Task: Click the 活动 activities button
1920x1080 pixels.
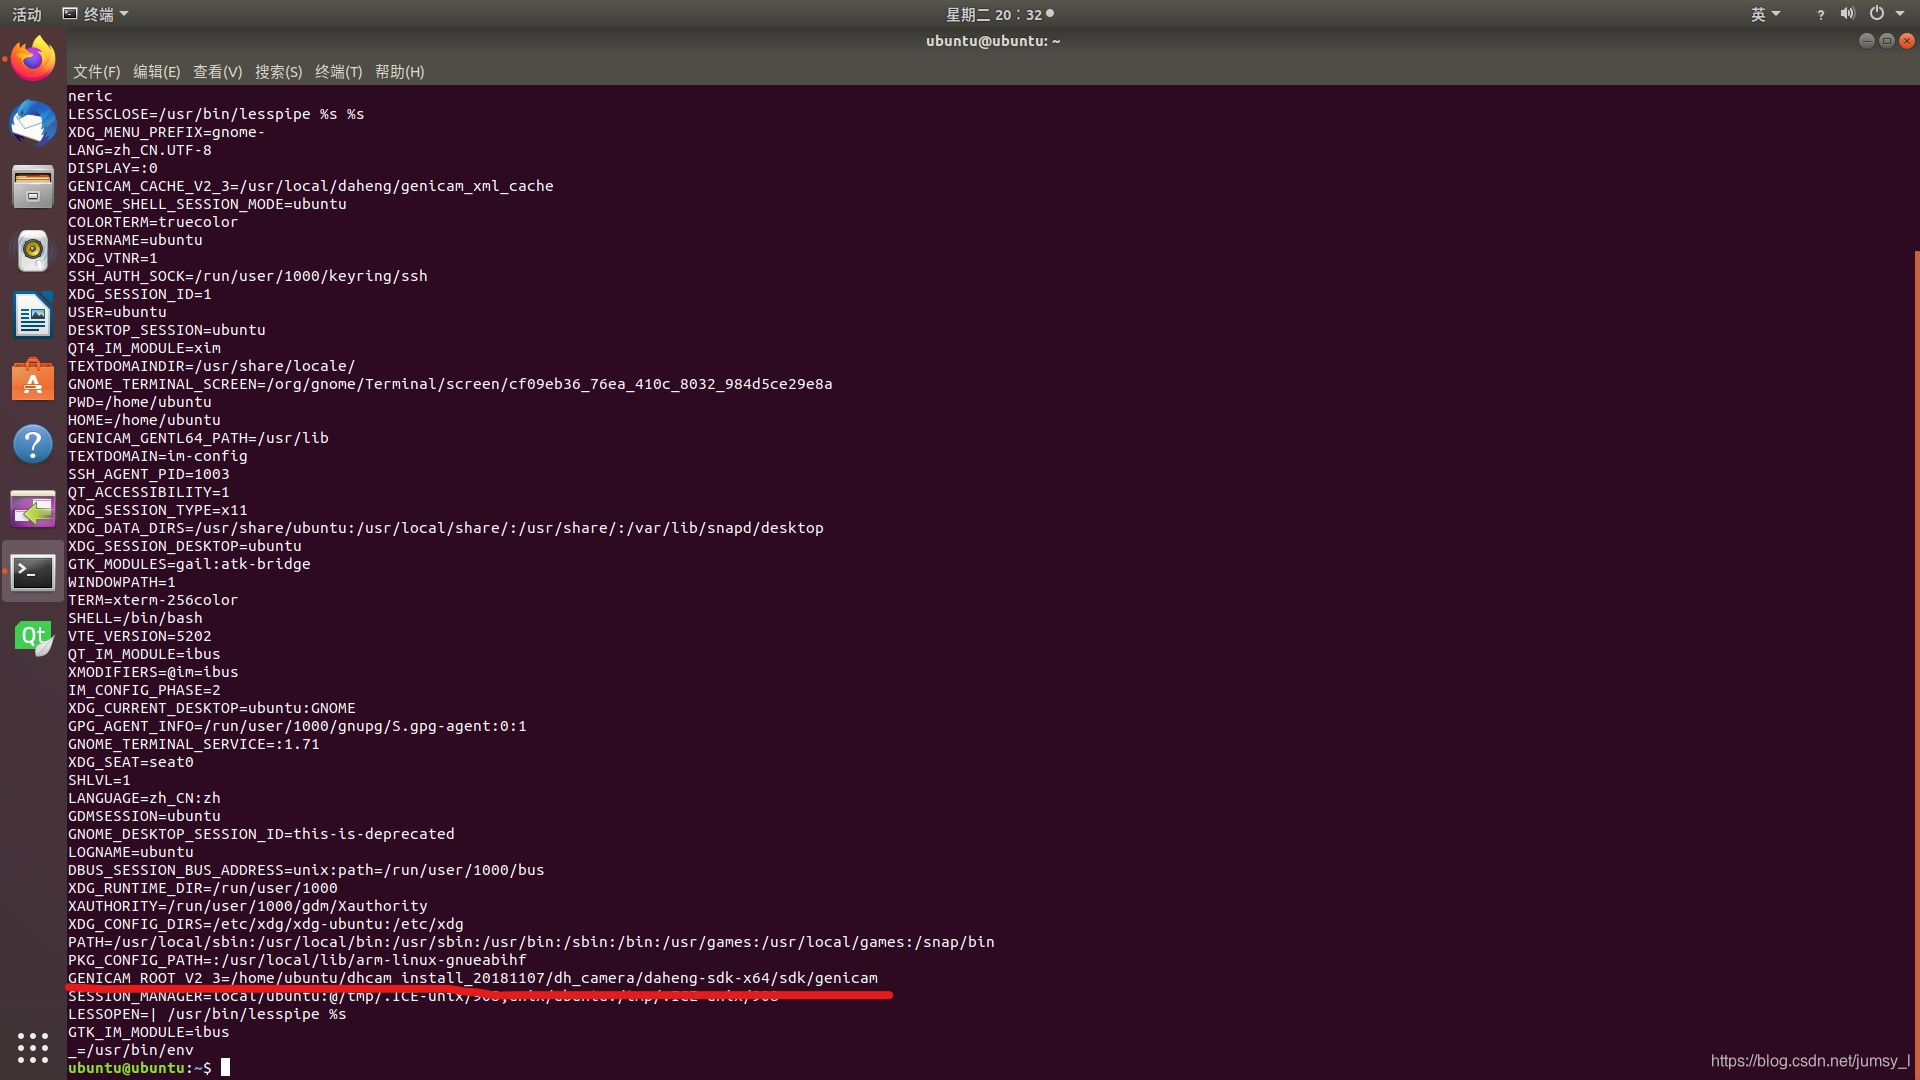Action: pyautogui.click(x=27, y=14)
